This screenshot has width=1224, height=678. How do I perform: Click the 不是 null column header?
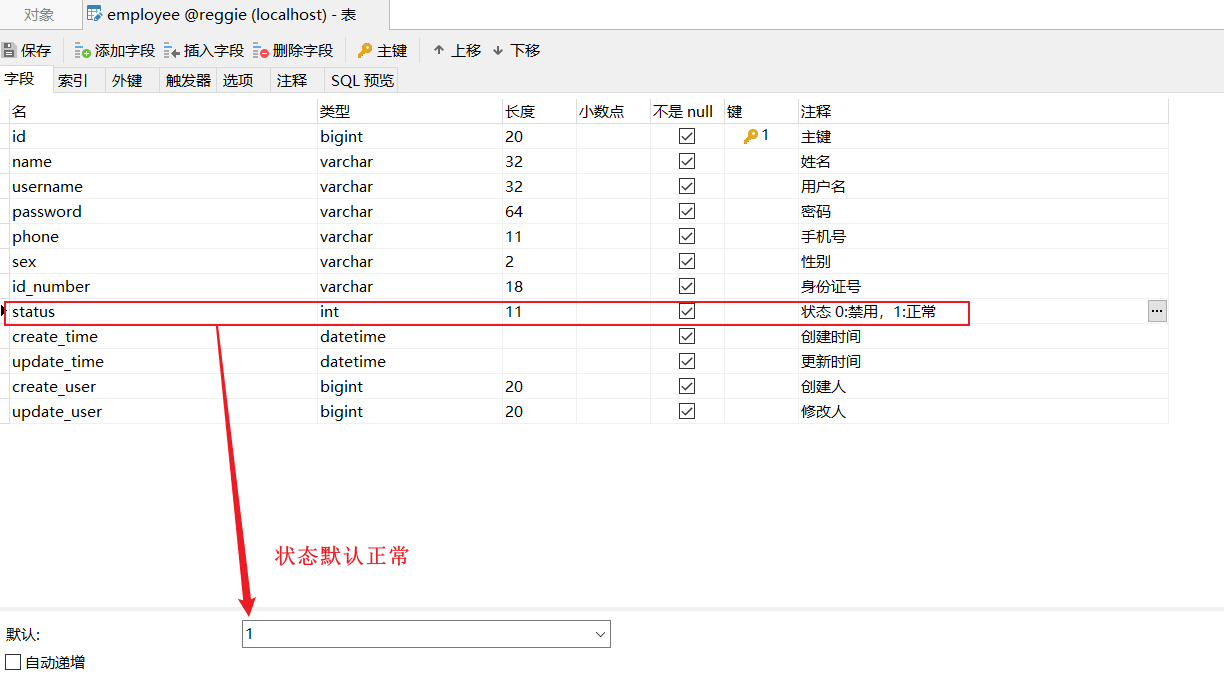point(687,111)
